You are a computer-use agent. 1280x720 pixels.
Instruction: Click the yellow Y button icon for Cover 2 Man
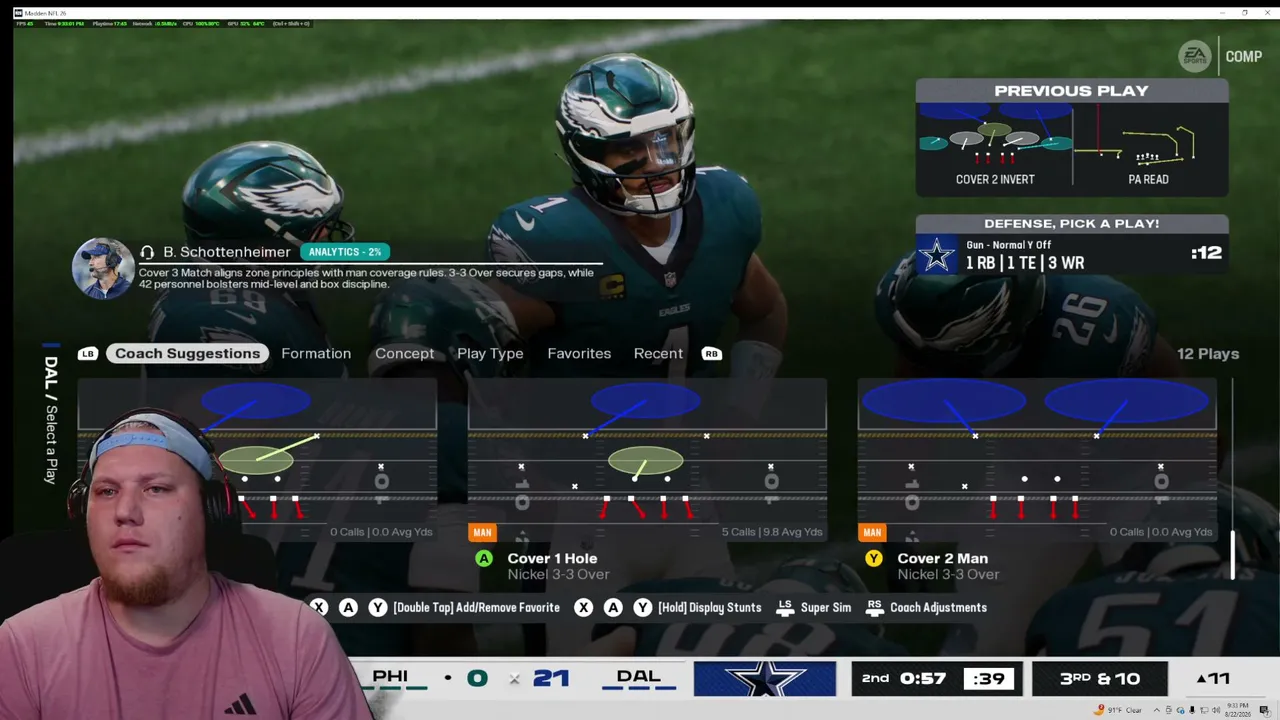pos(874,559)
